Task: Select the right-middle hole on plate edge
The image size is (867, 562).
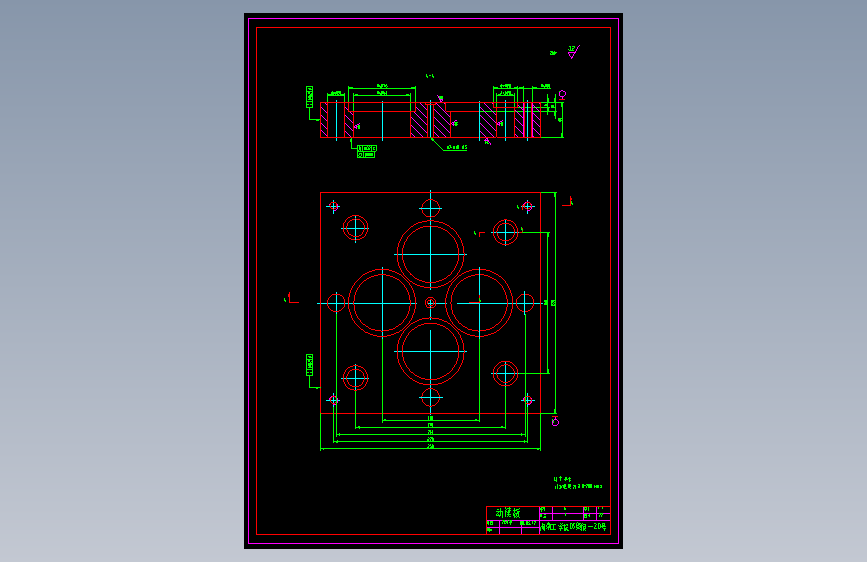Action: 525,303
